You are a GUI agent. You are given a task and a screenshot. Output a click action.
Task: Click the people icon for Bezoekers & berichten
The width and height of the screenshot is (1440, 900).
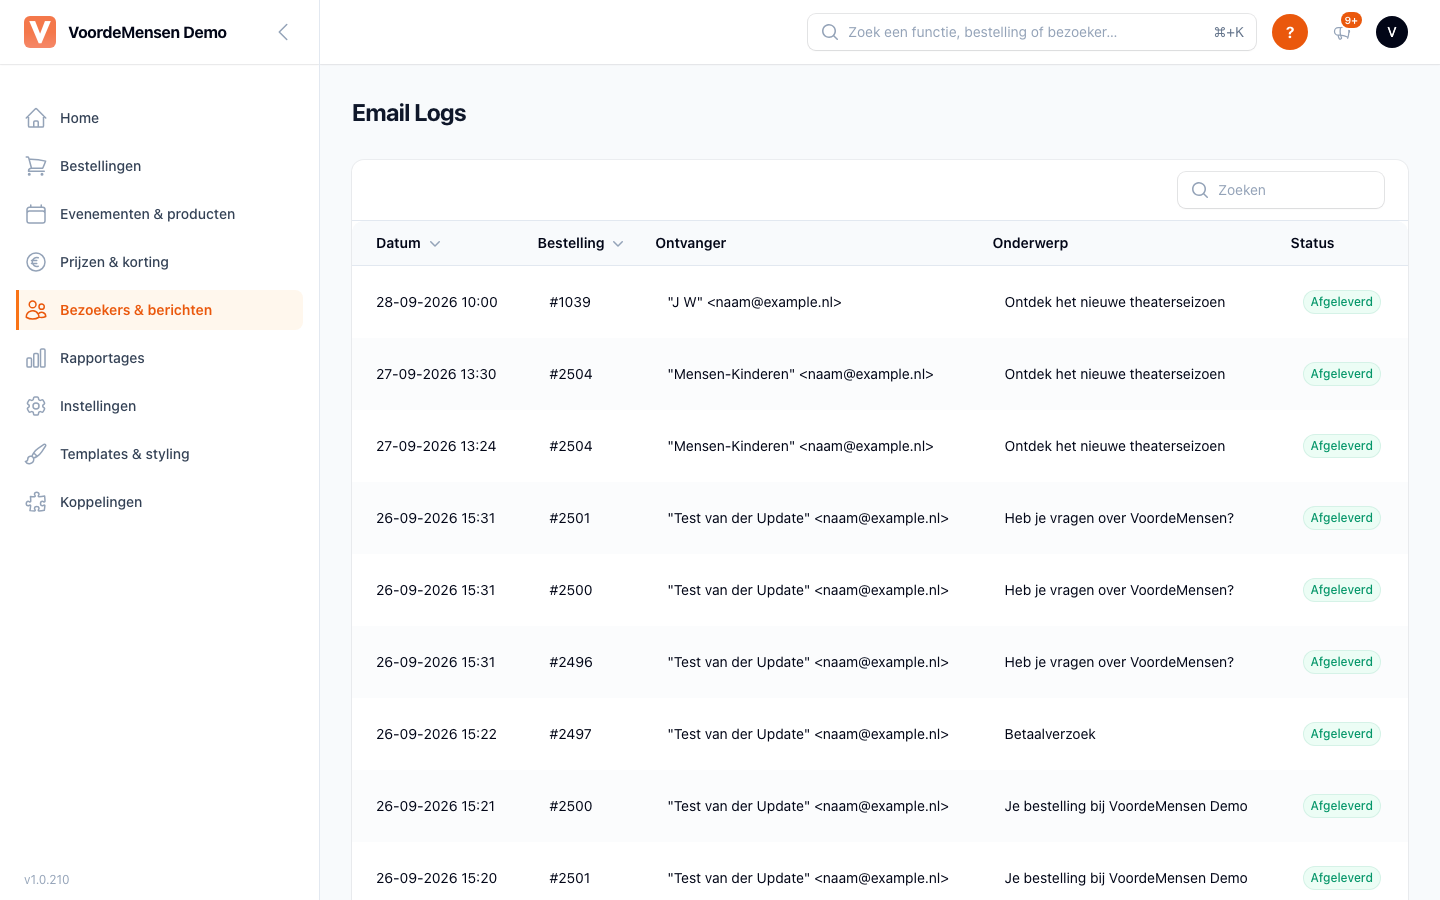pos(36,310)
